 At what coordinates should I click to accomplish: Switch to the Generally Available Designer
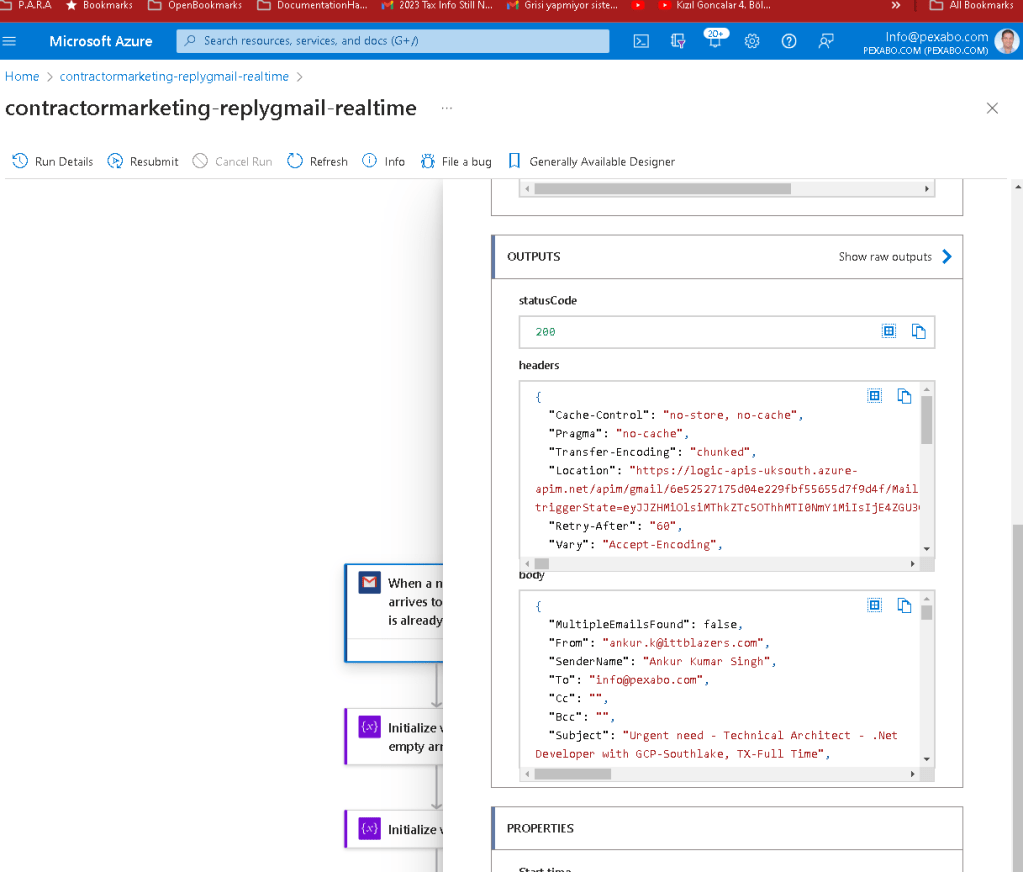coord(591,161)
